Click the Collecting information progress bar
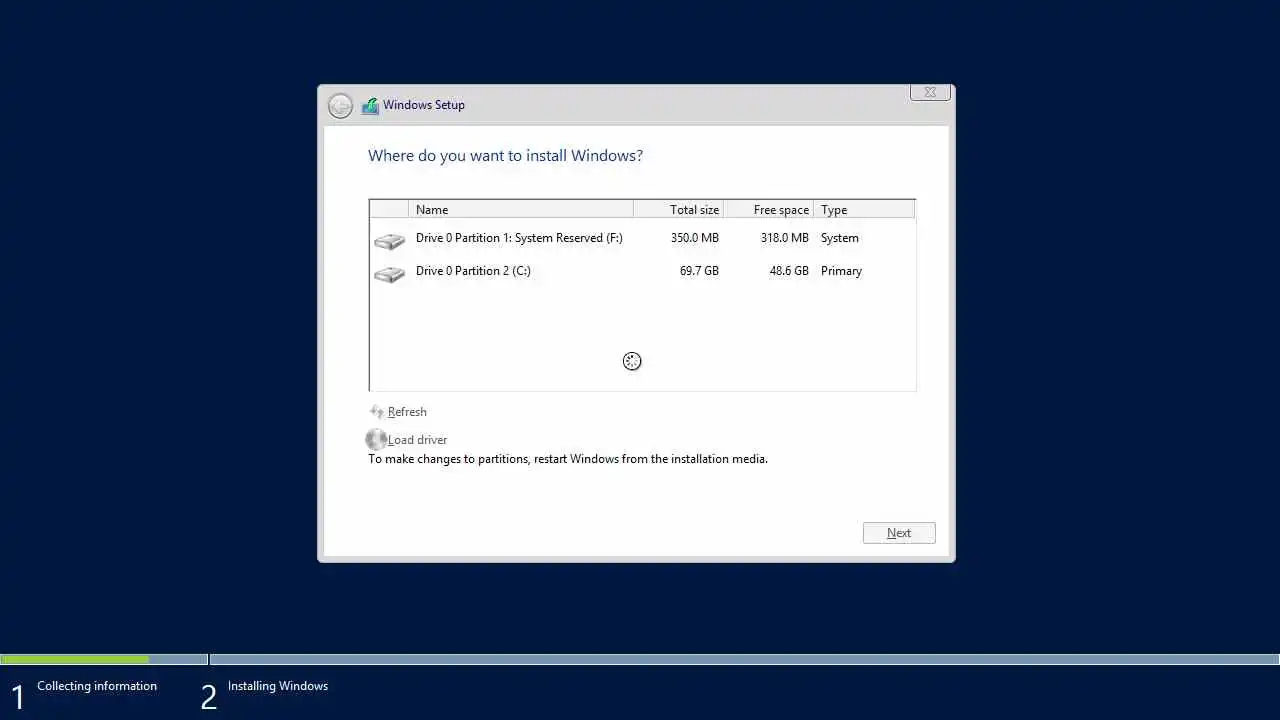This screenshot has height=720, width=1280. point(104,659)
